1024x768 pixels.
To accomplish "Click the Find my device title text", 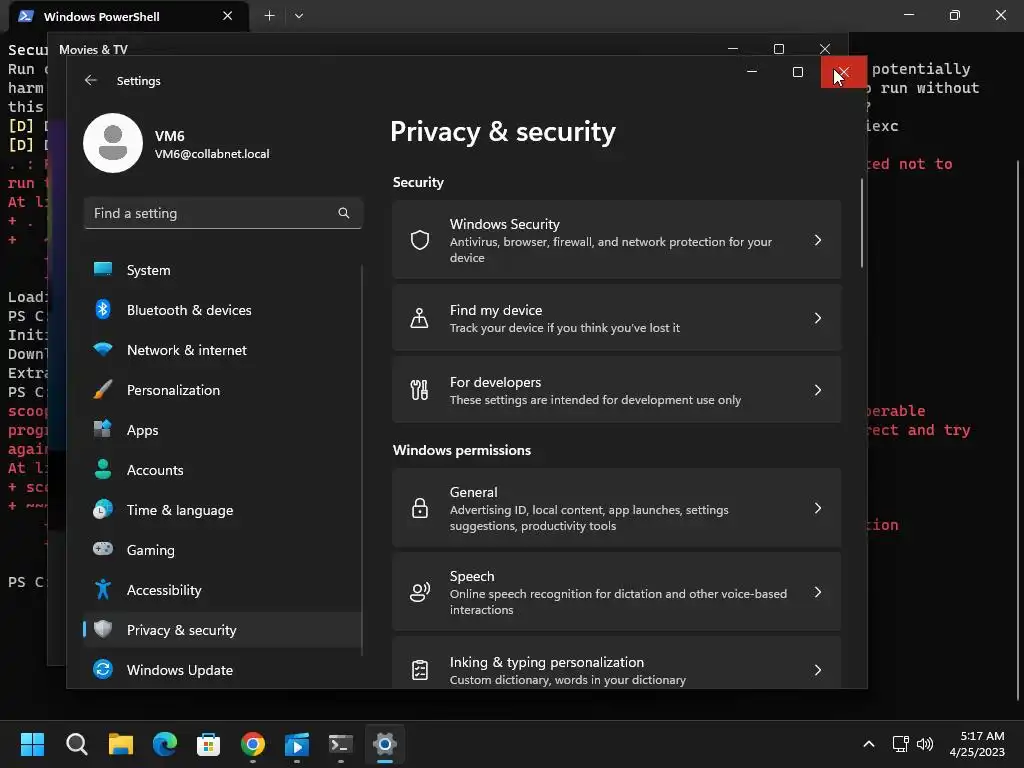I will click(x=496, y=310).
